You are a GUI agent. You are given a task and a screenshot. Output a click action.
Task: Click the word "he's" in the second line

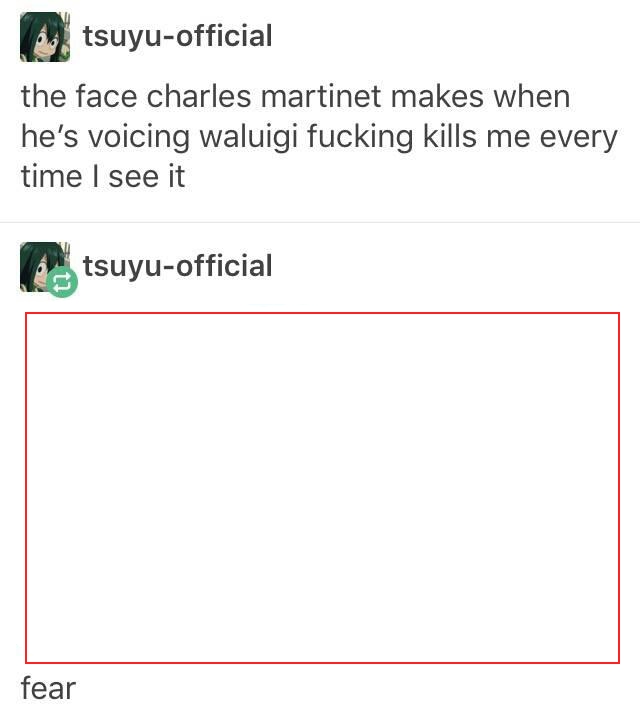pos(50,137)
